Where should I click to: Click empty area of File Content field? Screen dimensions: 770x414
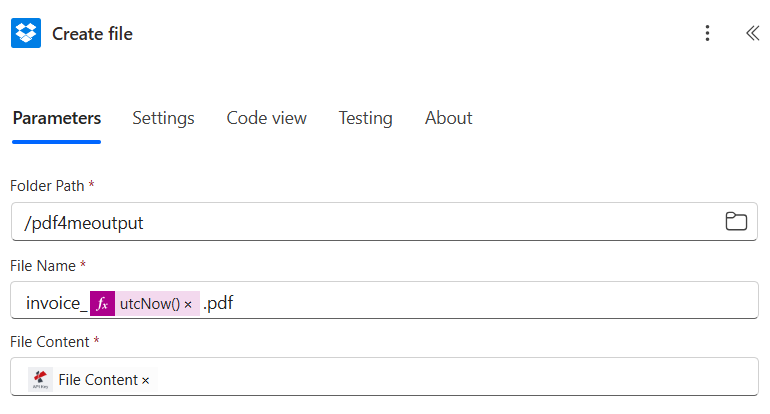pyautogui.click(x=450, y=379)
